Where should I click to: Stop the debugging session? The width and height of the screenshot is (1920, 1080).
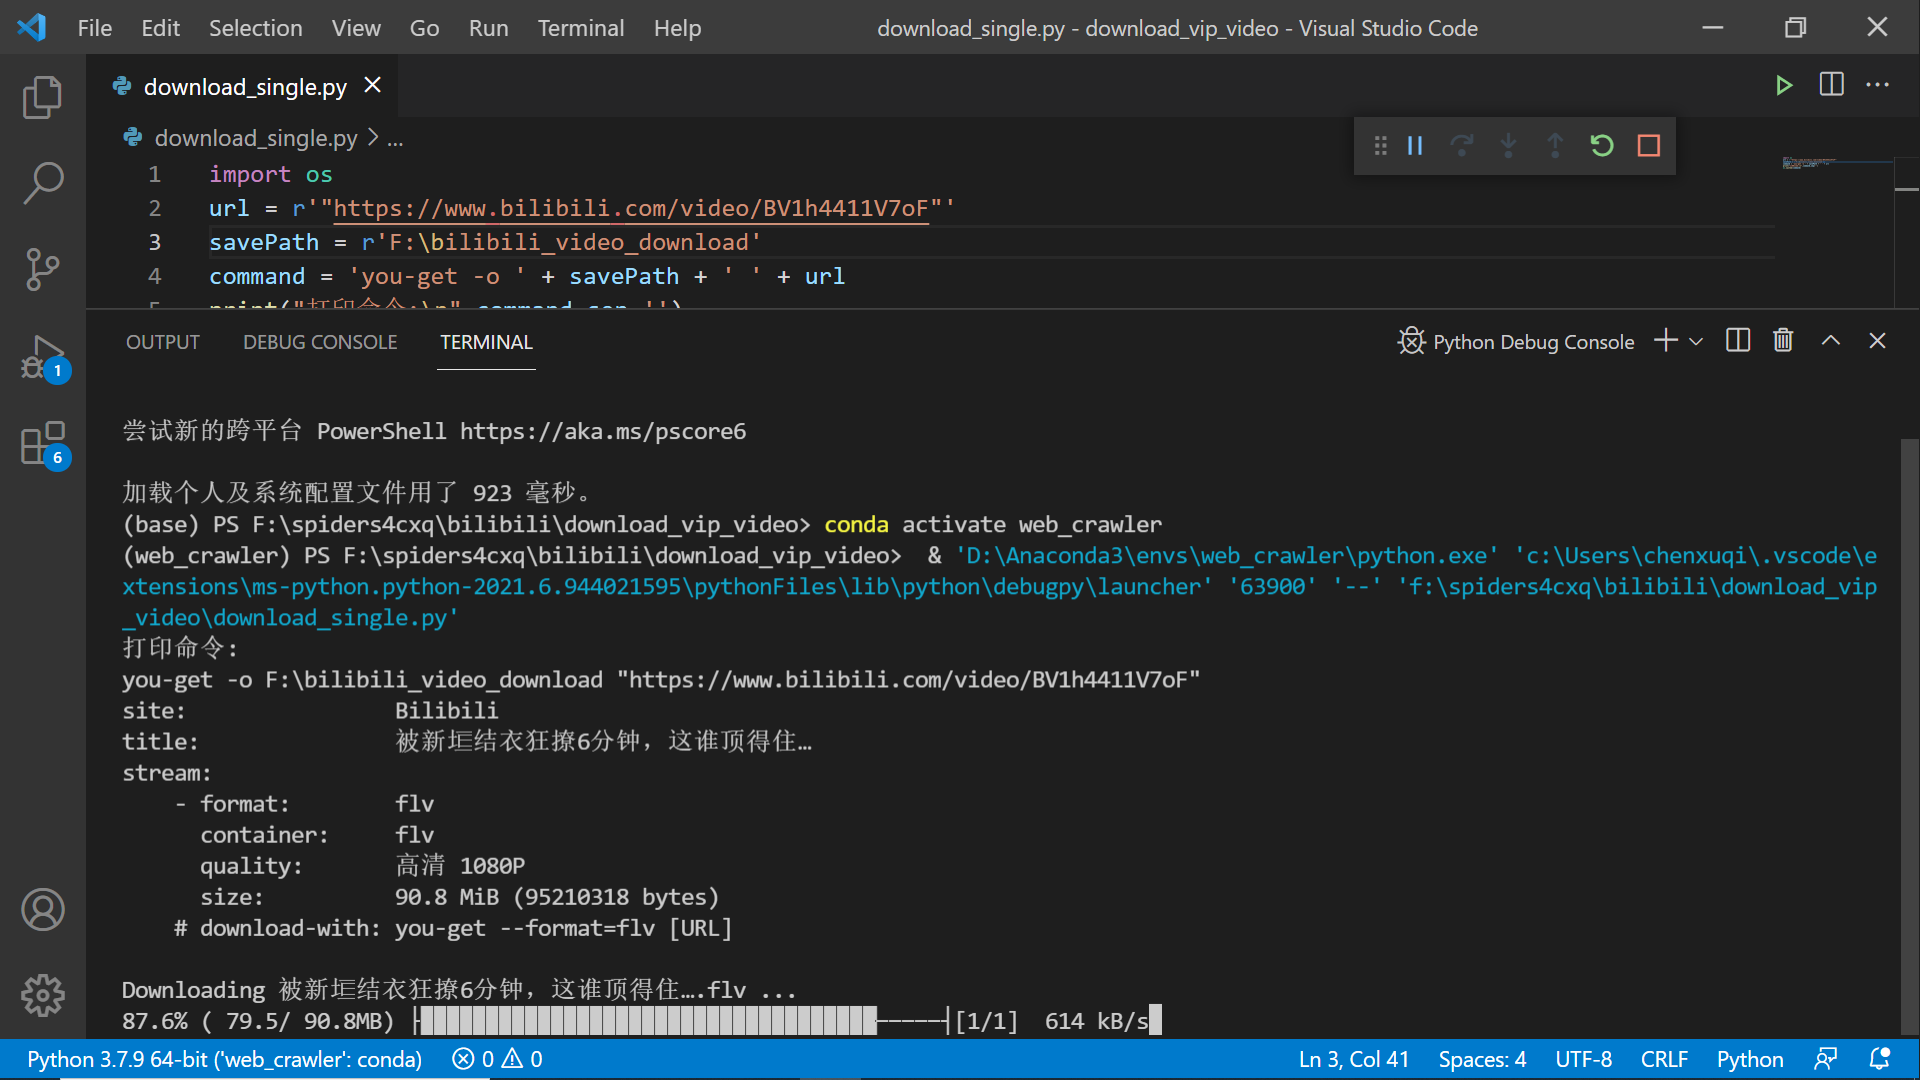(x=1649, y=146)
